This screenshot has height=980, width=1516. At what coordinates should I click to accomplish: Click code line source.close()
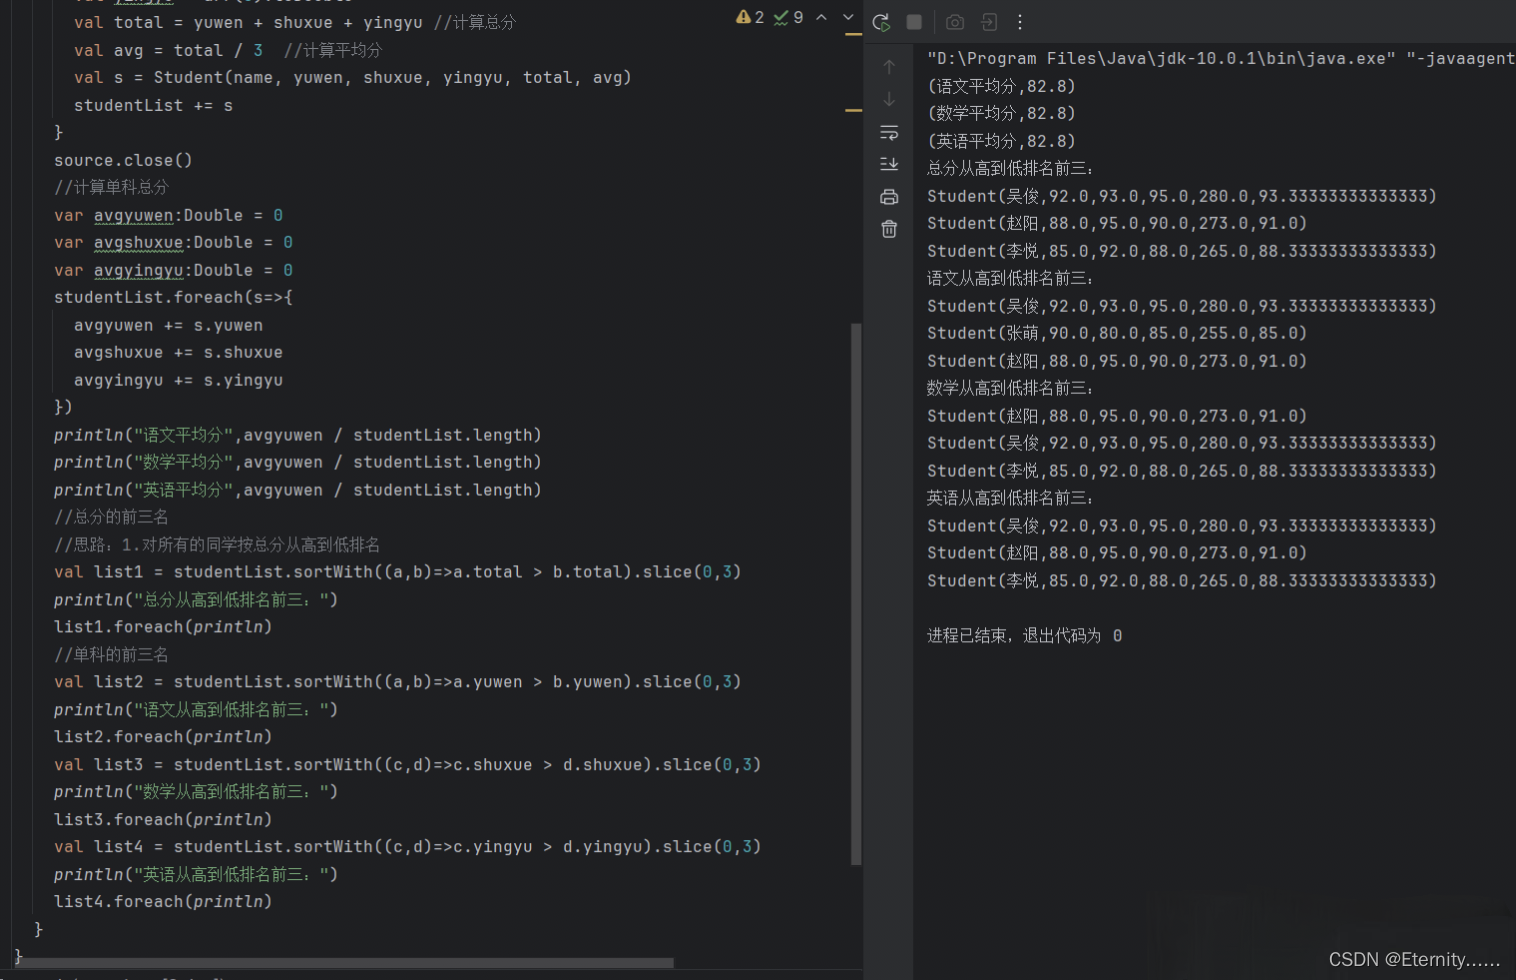click(123, 160)
